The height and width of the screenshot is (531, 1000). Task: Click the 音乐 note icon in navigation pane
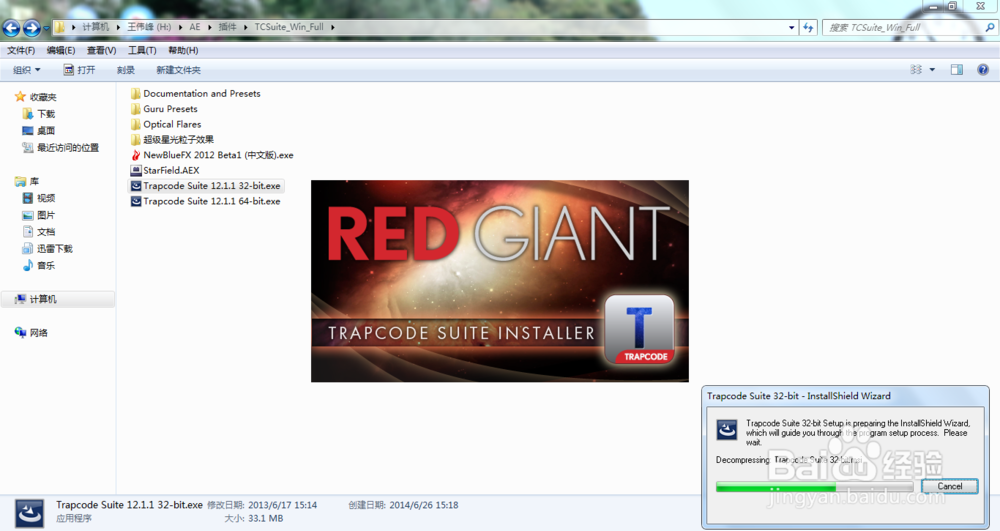click(27, 265)
